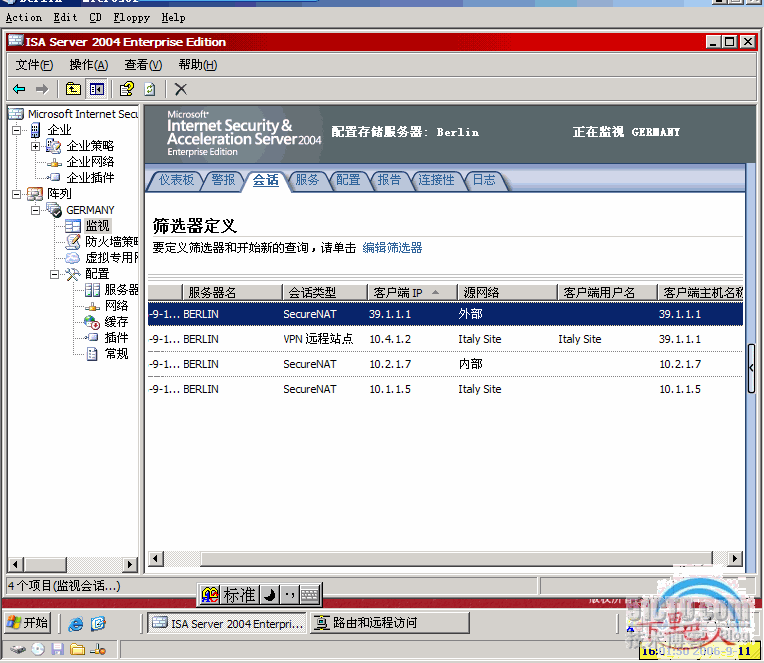Select 阵列 node in the tree
Image resolution: width=764 pixels, height=663 pixels.
coord(59,194)
